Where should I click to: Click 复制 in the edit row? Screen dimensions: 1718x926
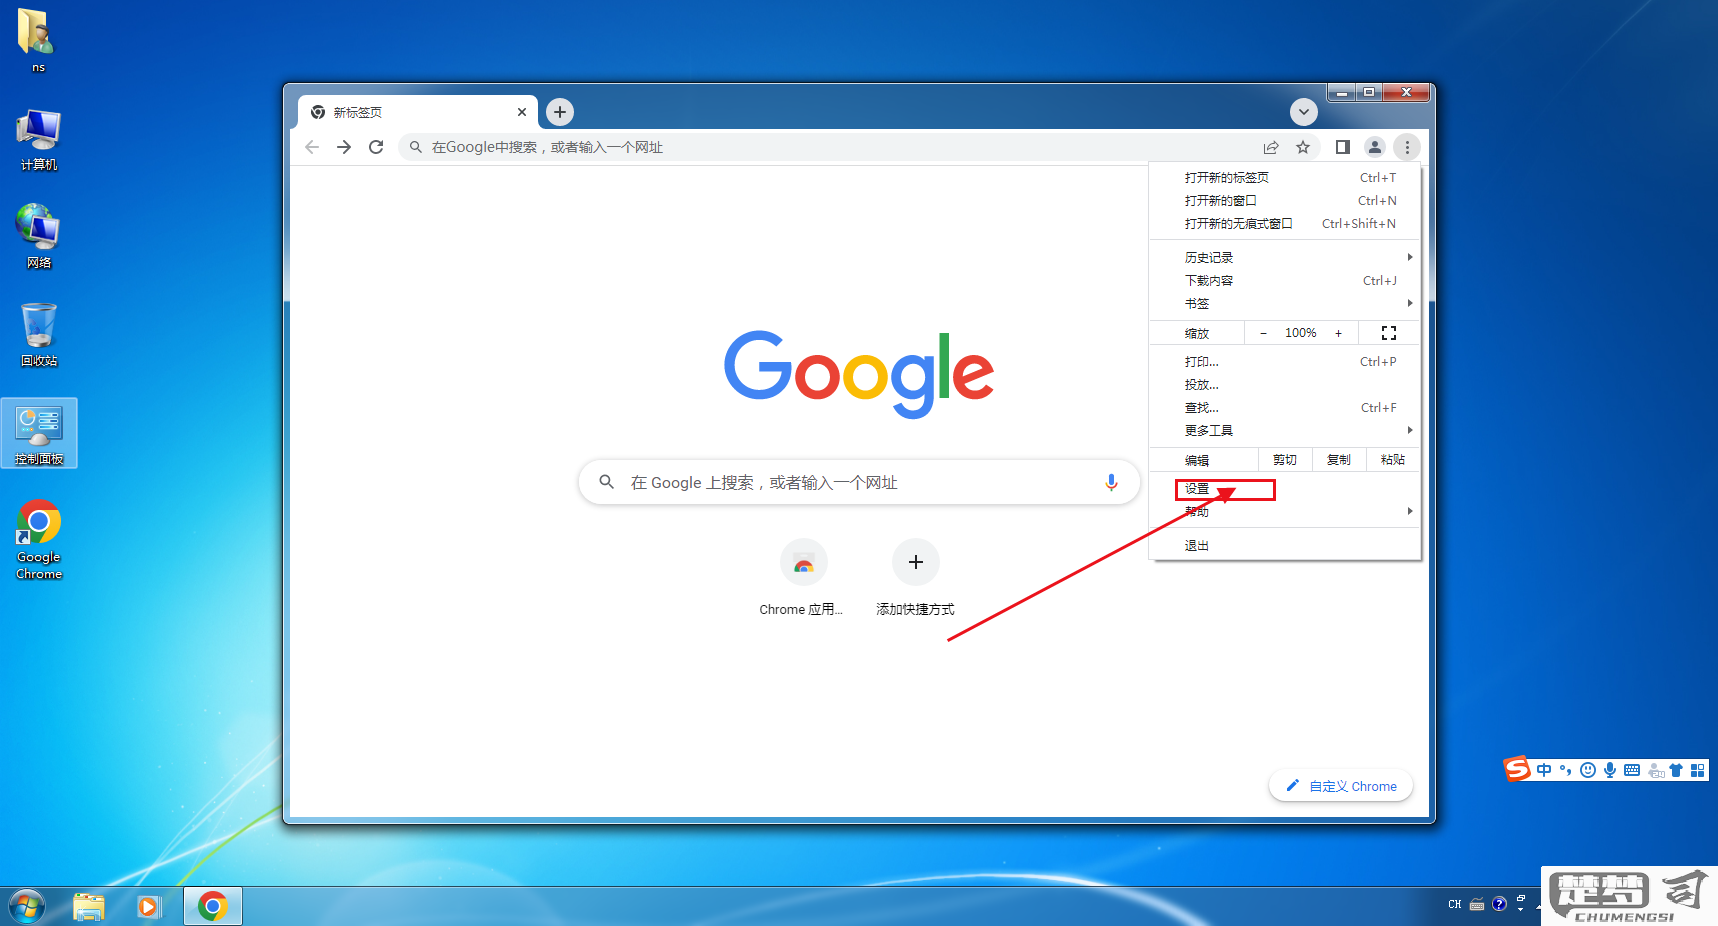click(1339, 460)
